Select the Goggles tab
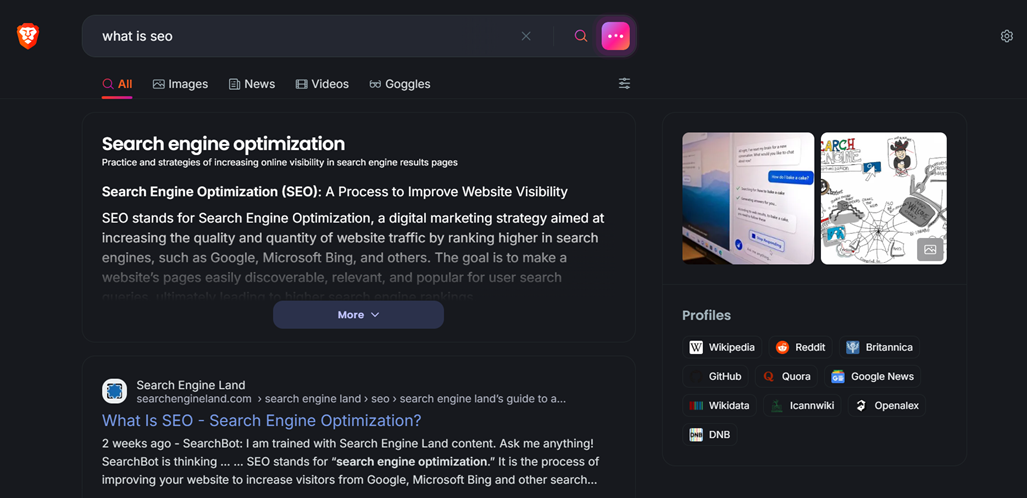 (x=399, y=84)
